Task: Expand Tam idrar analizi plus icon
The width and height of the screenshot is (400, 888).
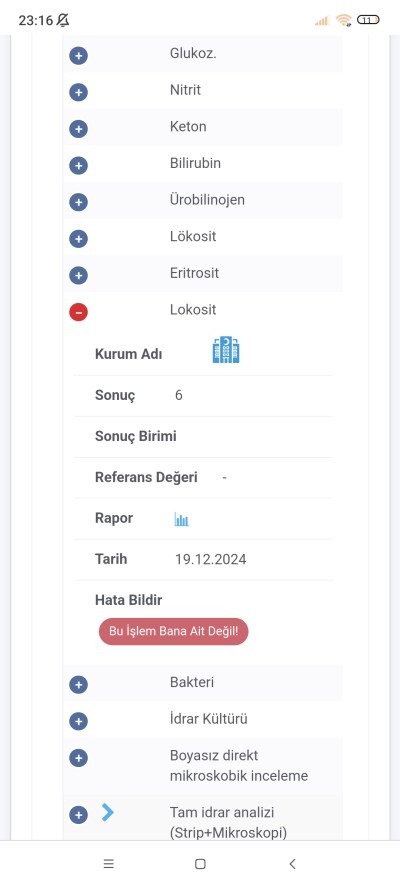Action: coord(78,815)
